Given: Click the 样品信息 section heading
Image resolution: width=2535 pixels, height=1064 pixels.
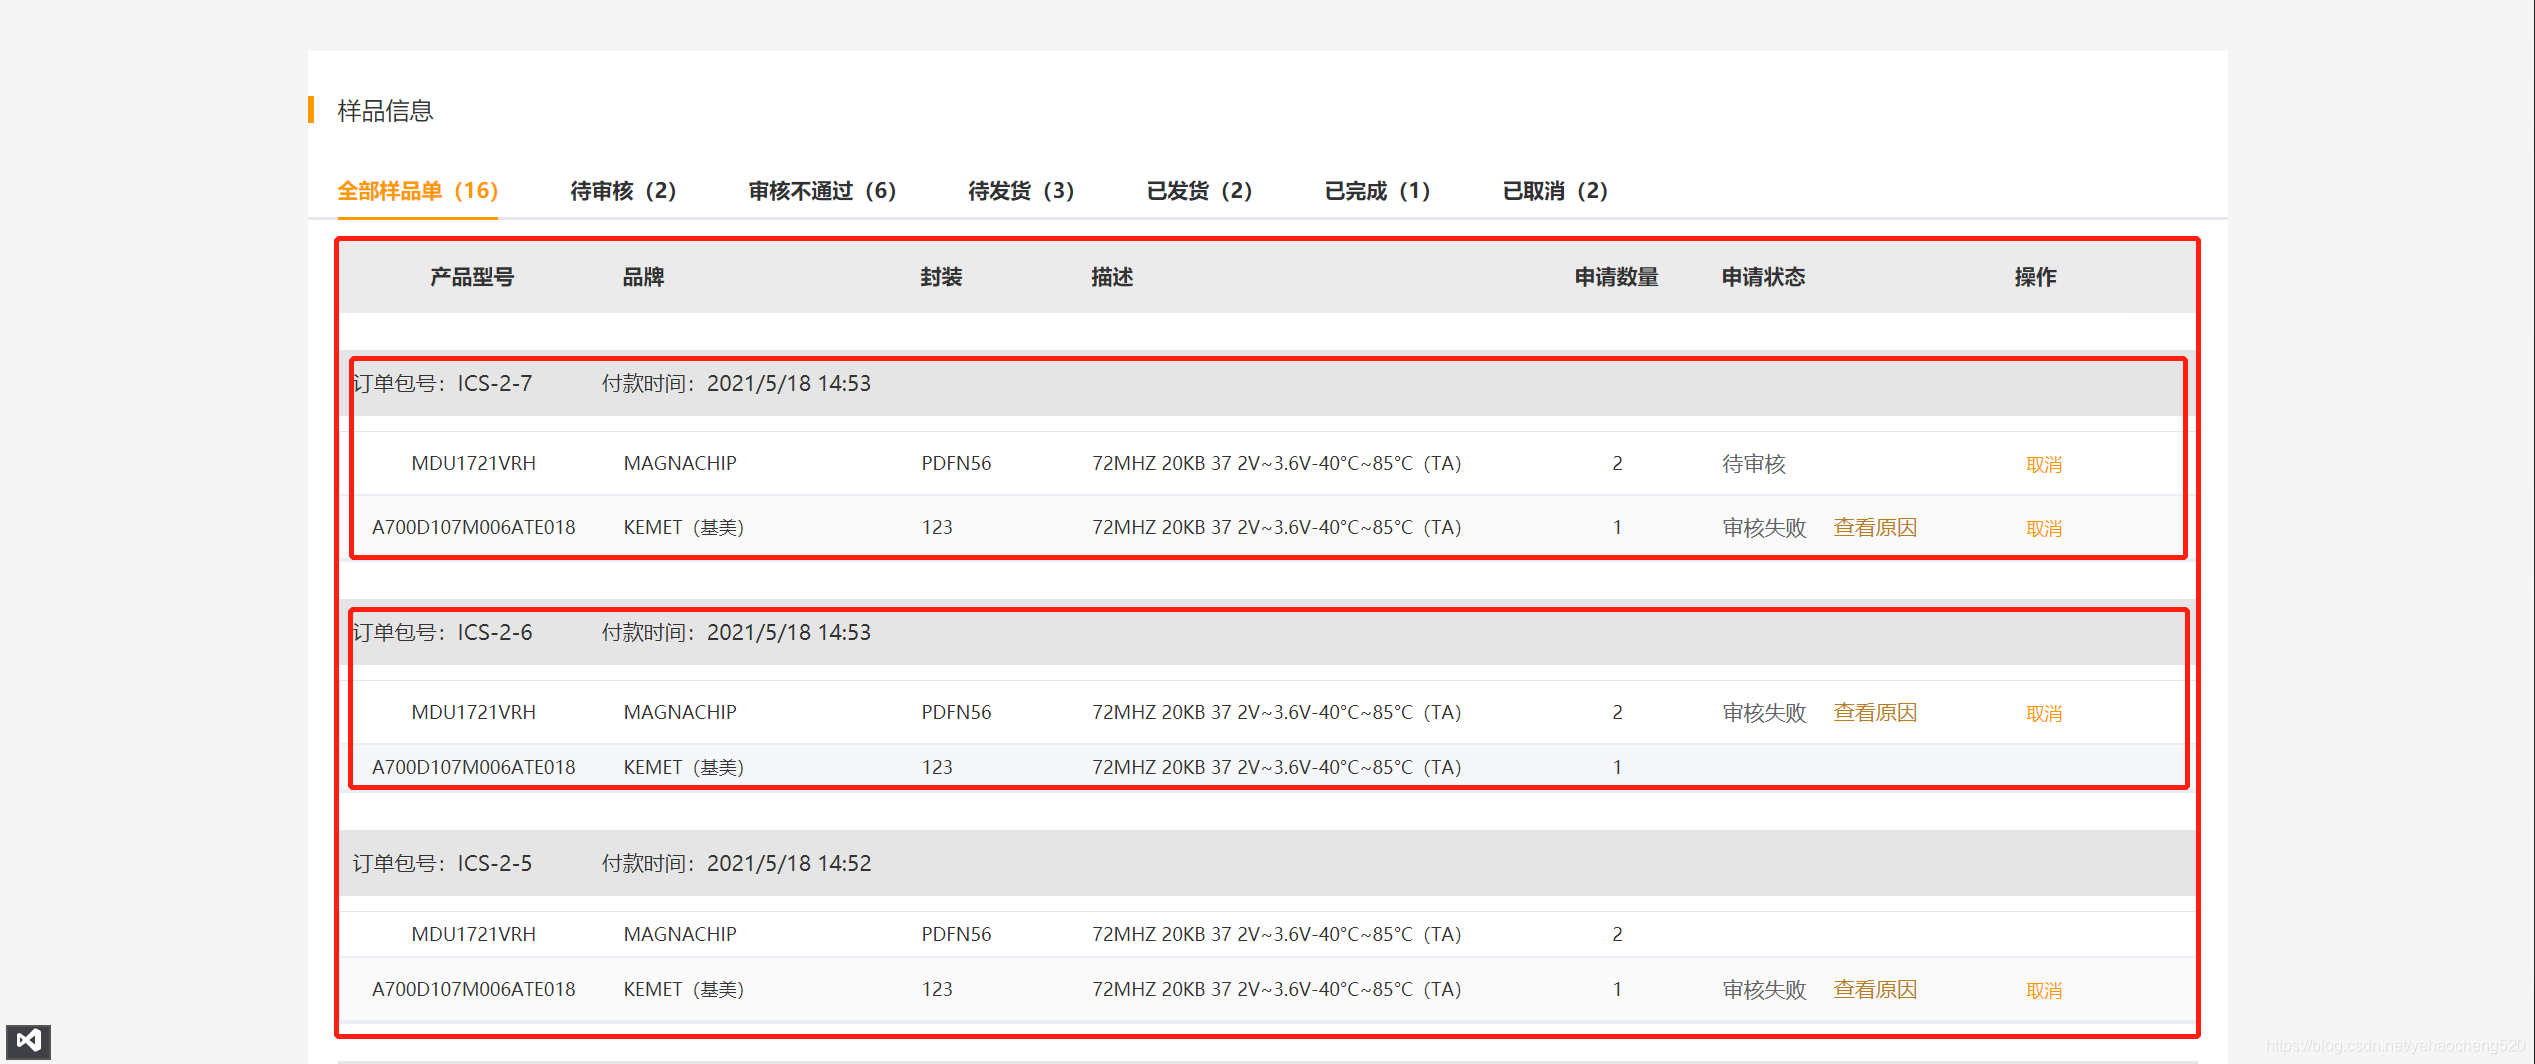Looking at the screenshot, I should (x=385, y=110).
